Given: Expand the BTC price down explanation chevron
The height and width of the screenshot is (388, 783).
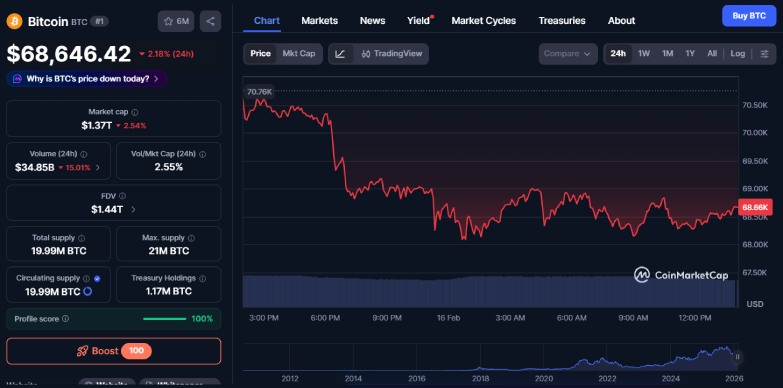Looking at the screenshot, I should coord(156,79).
